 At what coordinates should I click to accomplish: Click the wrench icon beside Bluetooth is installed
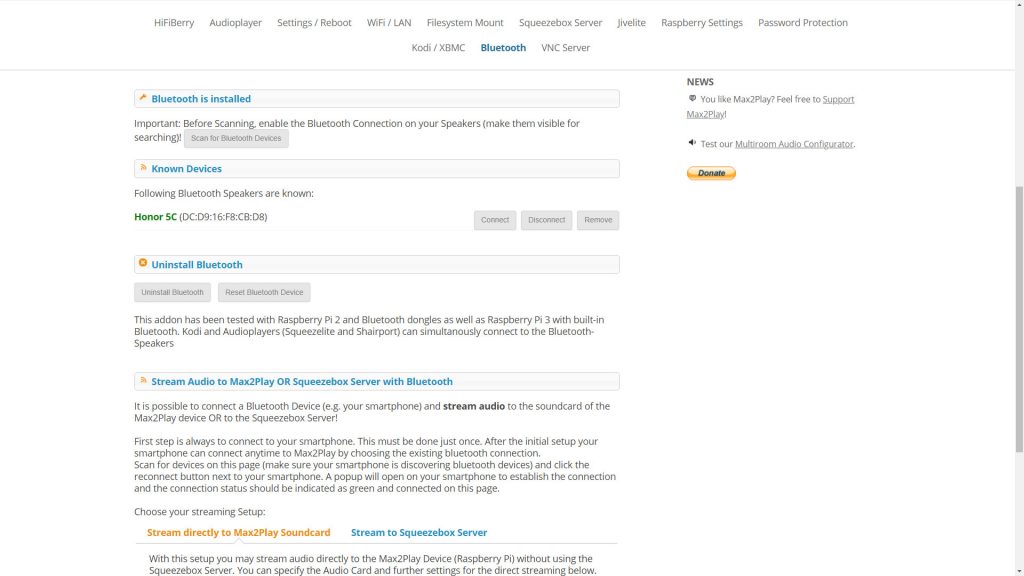[143, 98]
